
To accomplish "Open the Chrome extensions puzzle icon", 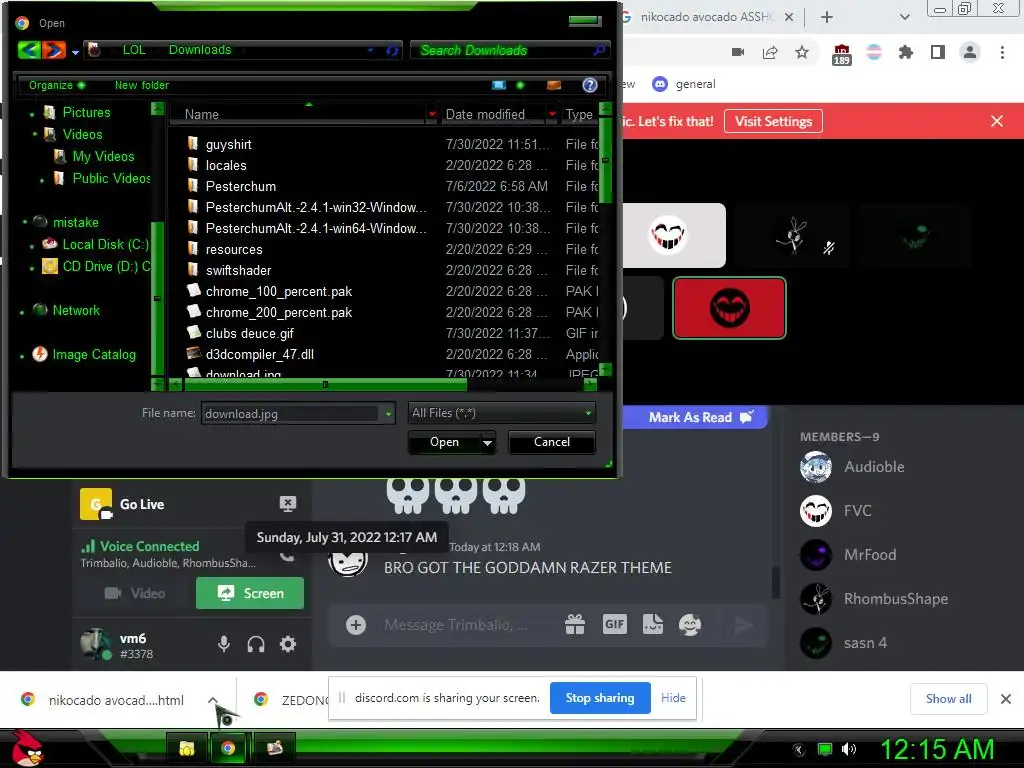I will pos(906,52).
